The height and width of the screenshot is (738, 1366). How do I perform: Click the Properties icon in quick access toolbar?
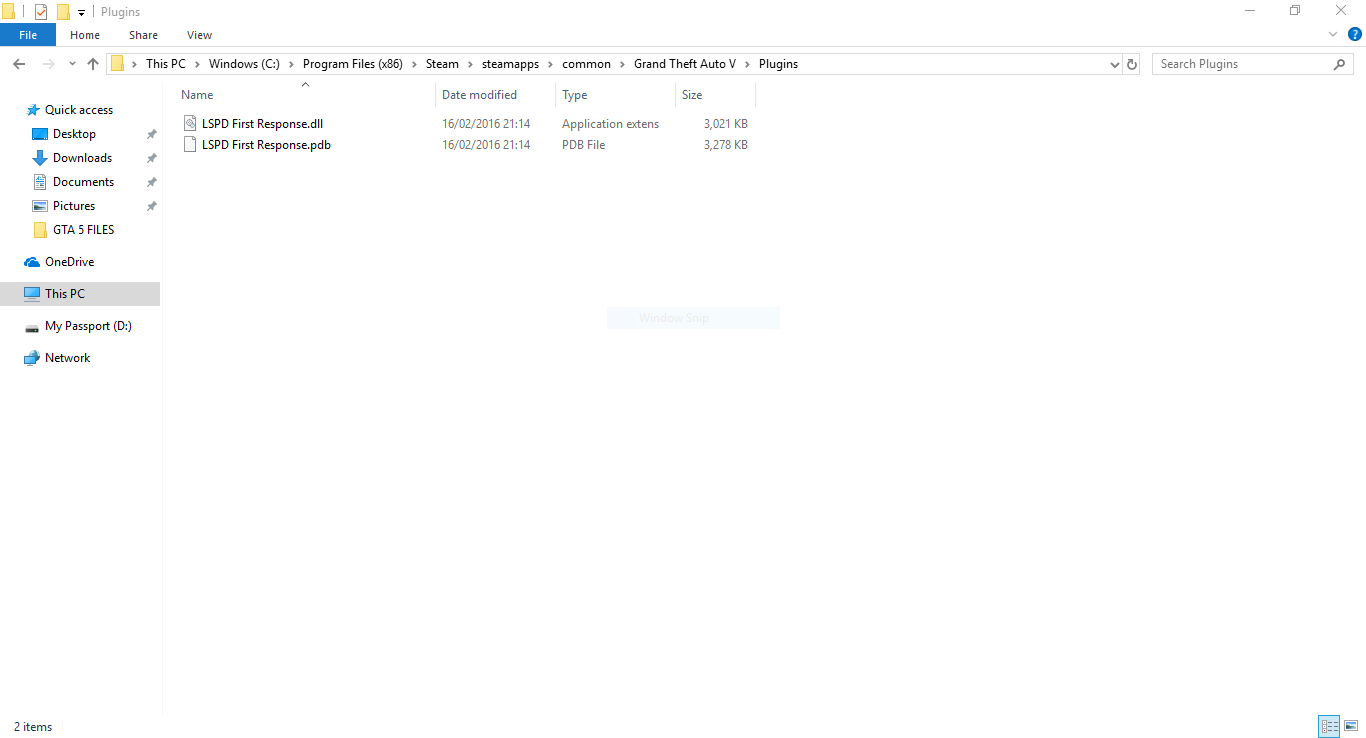tap(41, 12)
